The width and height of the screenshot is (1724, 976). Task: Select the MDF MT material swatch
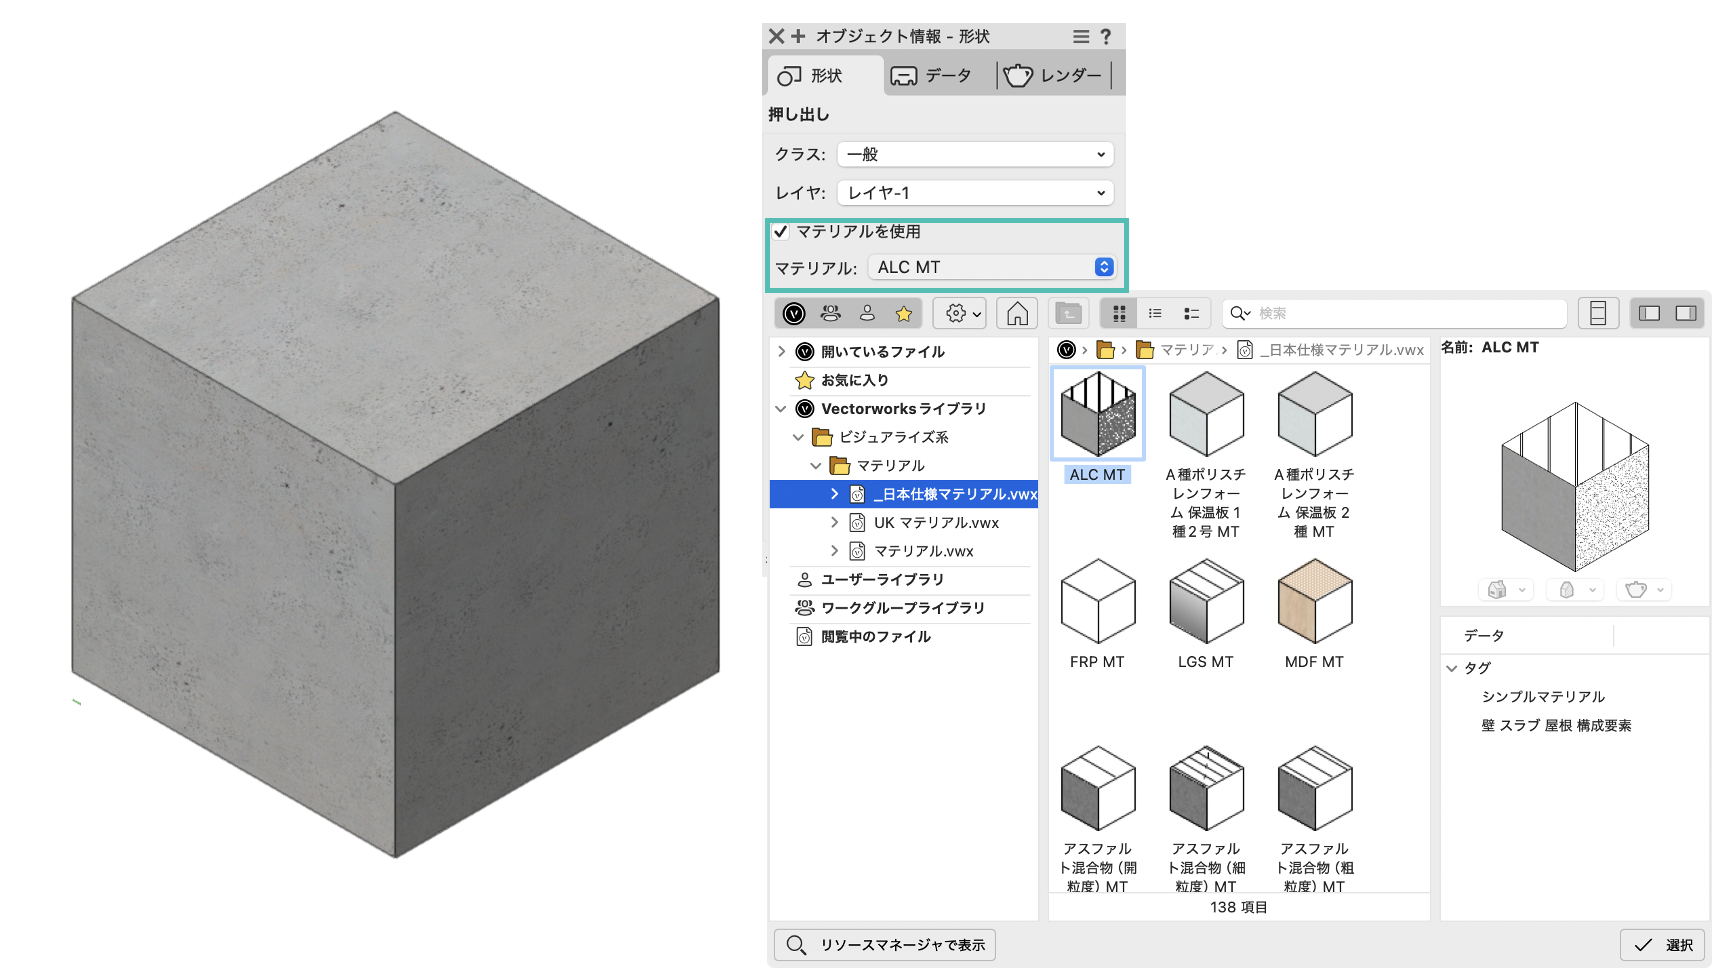(x=1314, y=603)
